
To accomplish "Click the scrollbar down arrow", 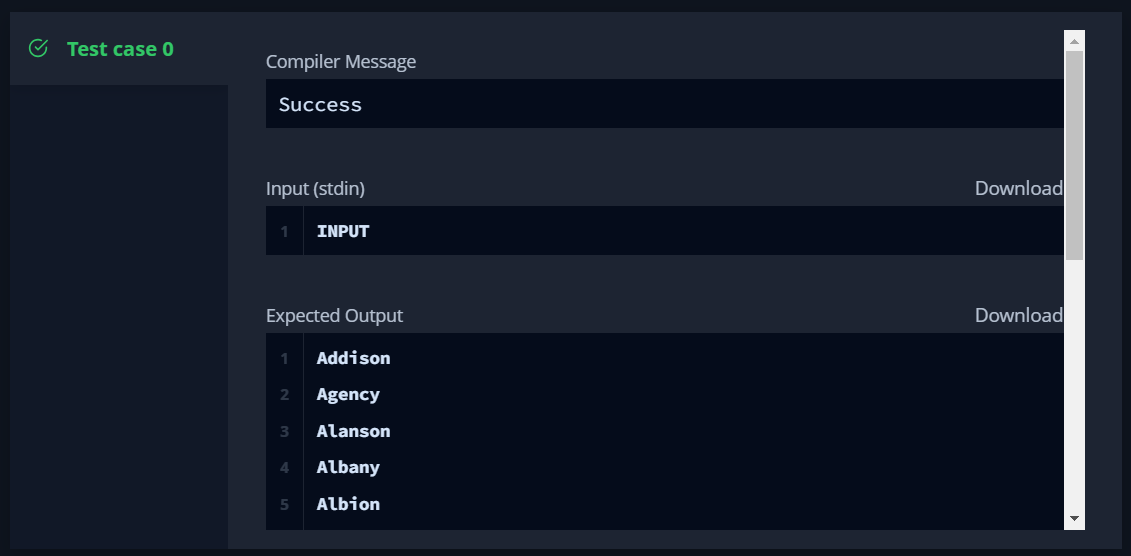I will (1074, 519).
